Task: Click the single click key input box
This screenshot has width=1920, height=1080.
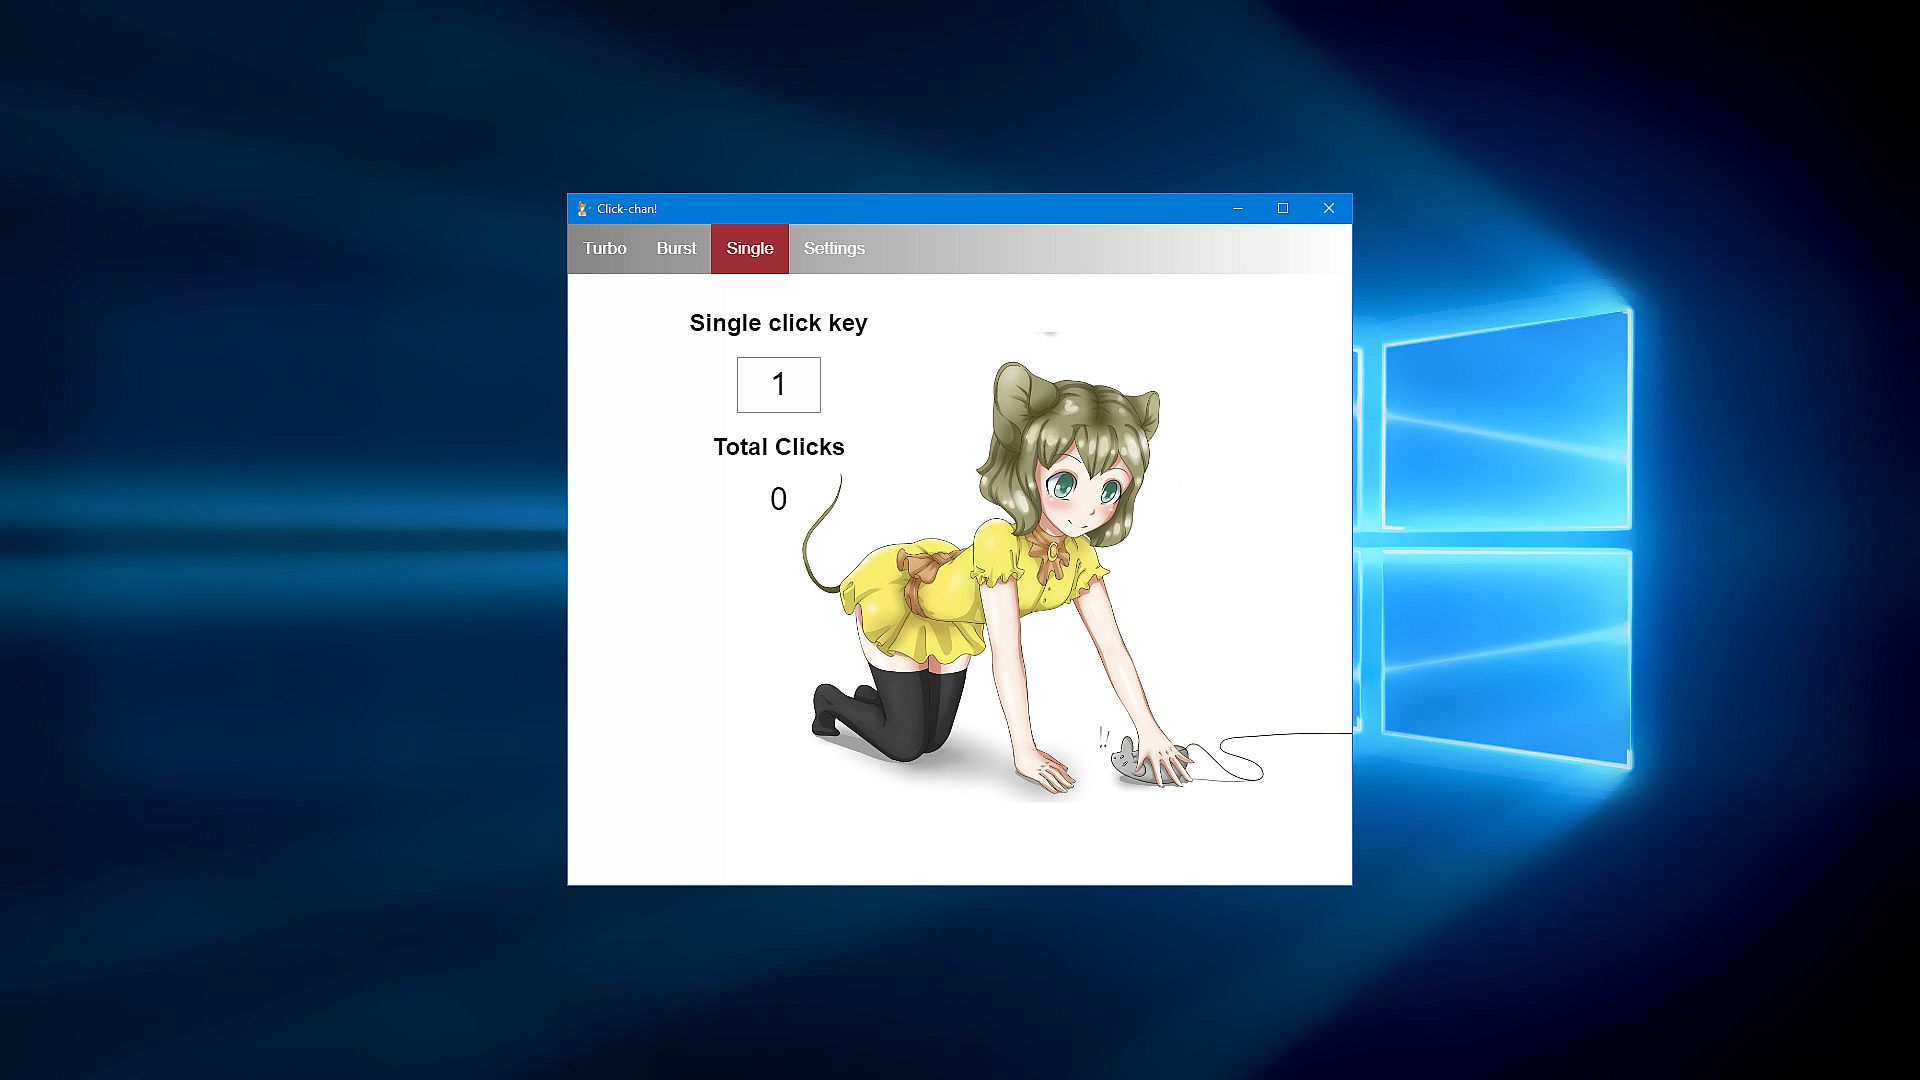Action: (x=778, y=385)
